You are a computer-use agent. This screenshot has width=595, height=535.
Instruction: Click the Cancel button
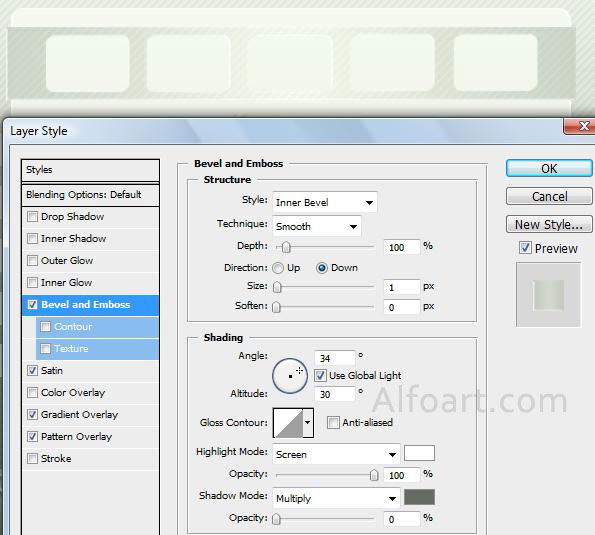coord(549,196)
